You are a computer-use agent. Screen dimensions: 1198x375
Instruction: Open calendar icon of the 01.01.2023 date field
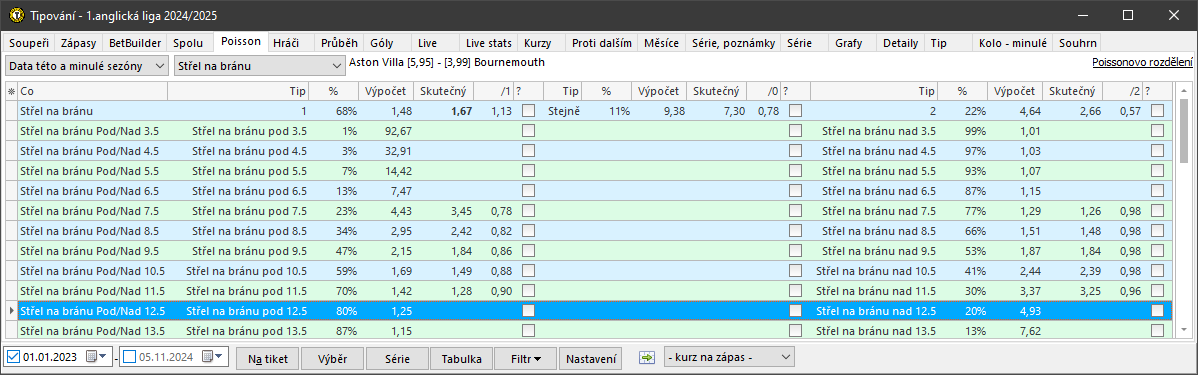(x=92, y=357)
